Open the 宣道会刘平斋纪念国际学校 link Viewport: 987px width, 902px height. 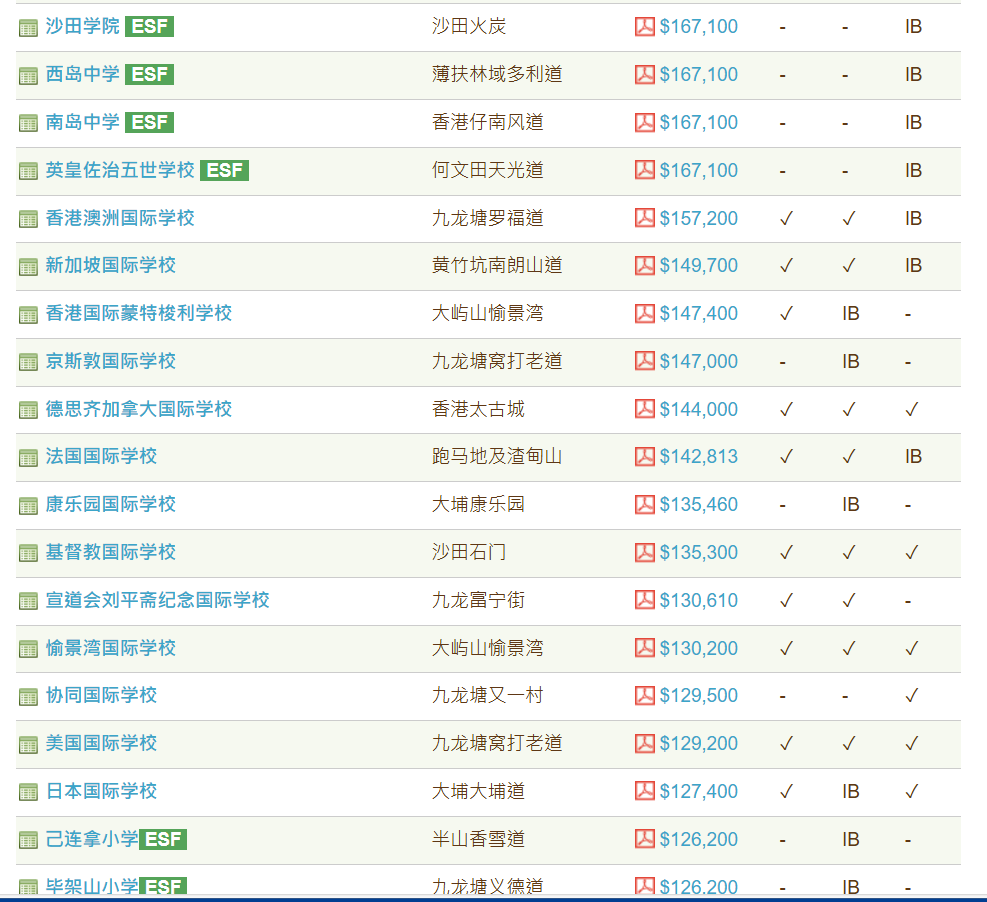pyautogui.click(x=157, y=600)
